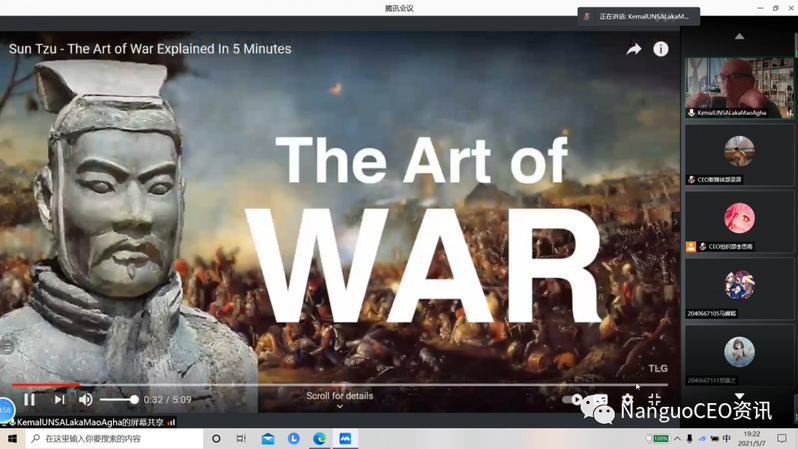Image resolution: width=798 pixels, height=449 pixels.
Task: Select the pink anime avatar participant tile
Action: tap(739, 222)
